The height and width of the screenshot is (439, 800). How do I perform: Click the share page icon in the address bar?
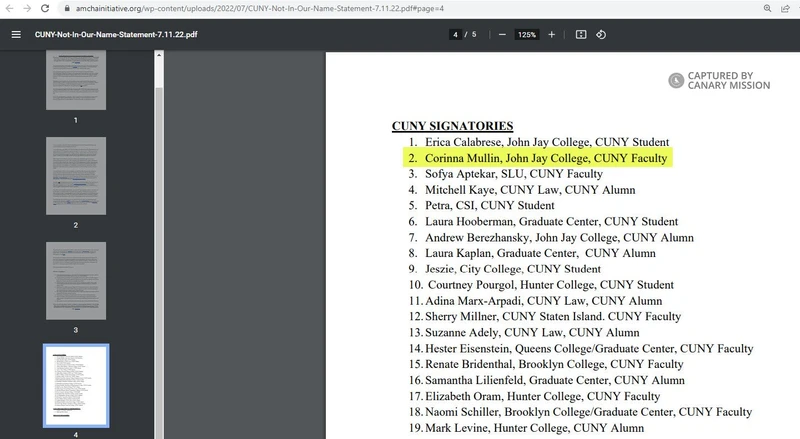(785, 8)
